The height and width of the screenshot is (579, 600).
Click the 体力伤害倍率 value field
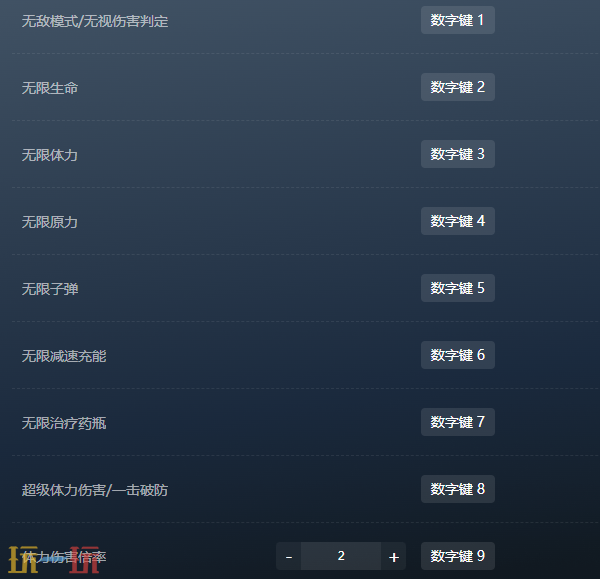click(341, 556)
